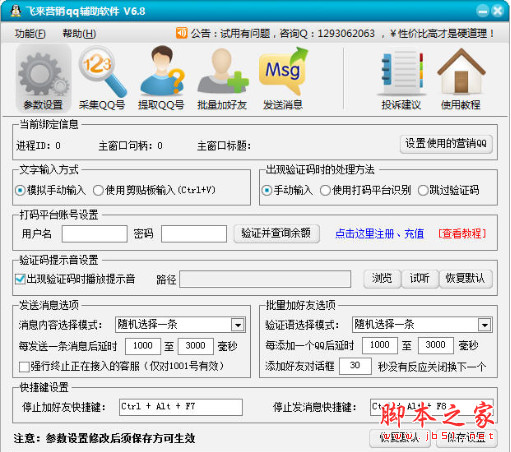
Task: Click 试听 button
Action: pyautogui.click(x=420, y=278)
